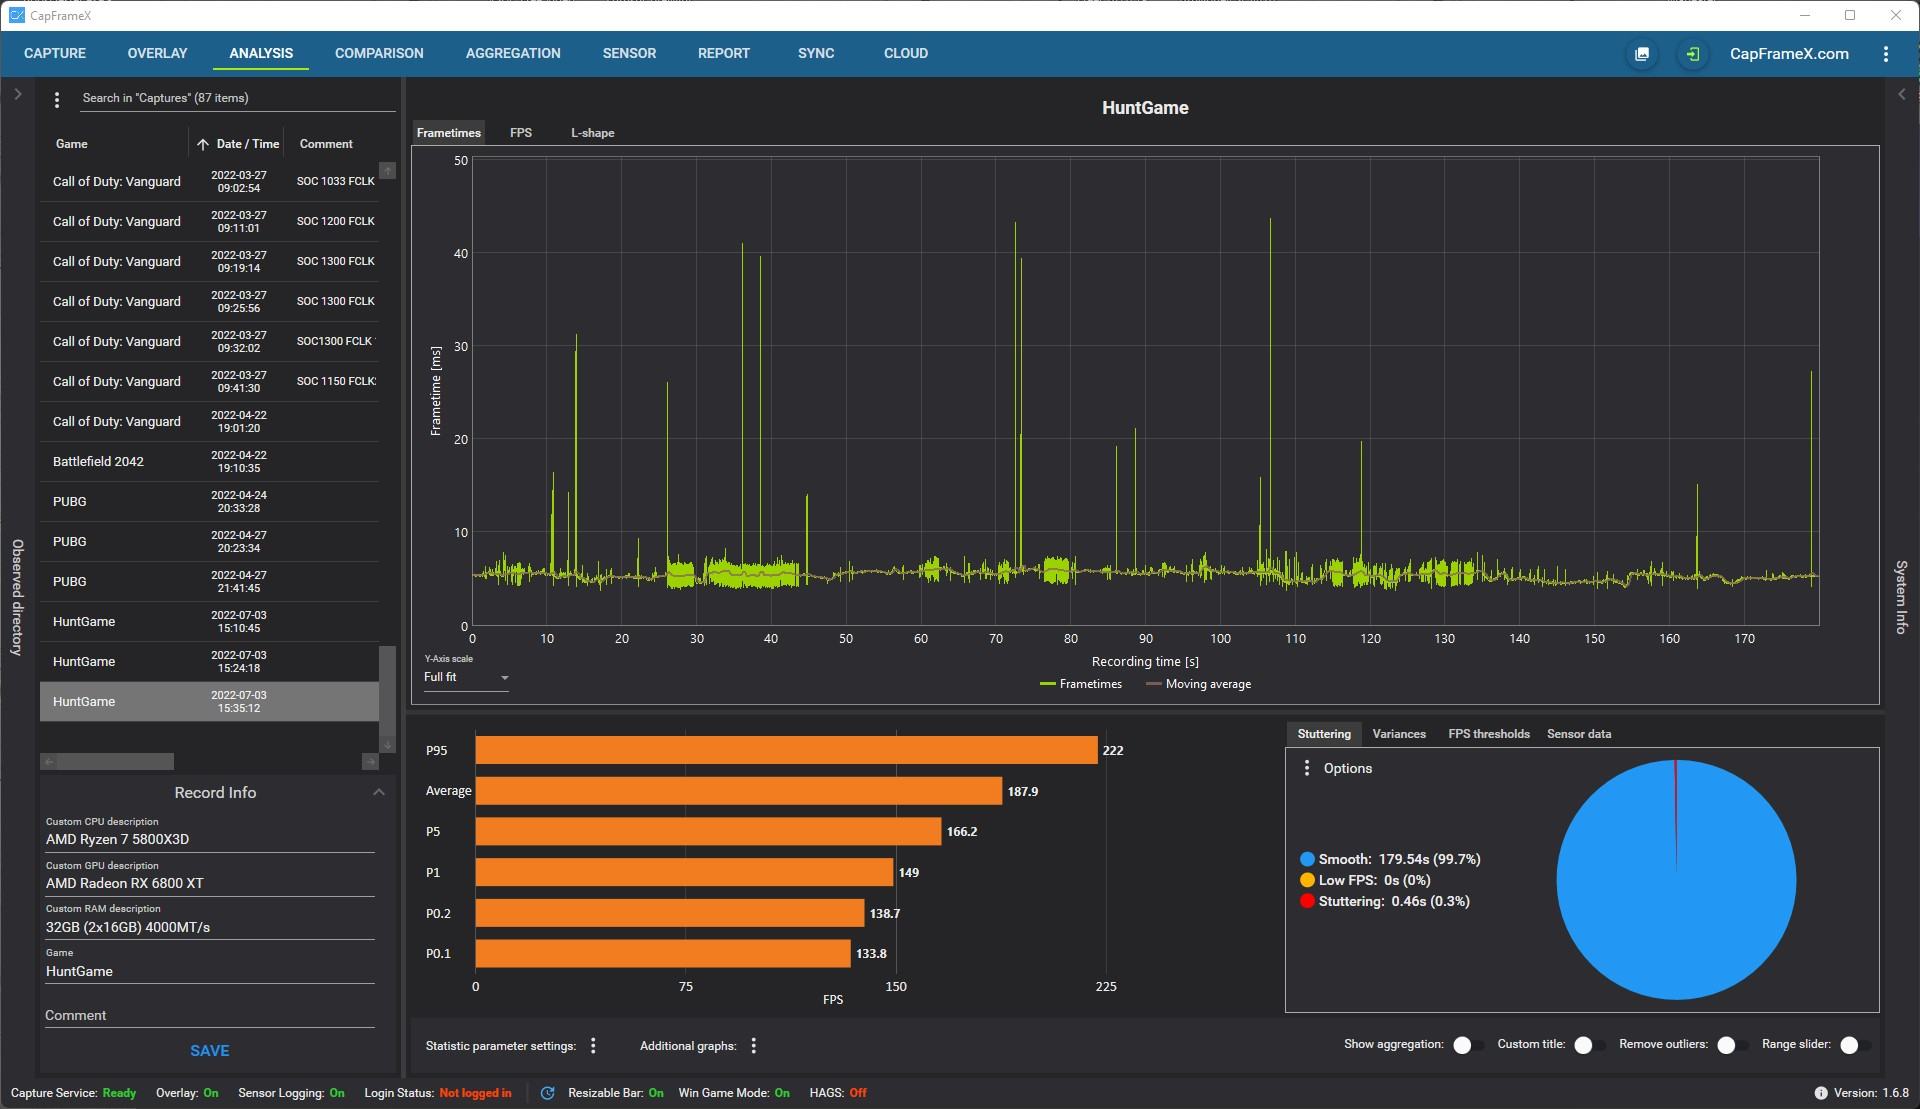This screenshot has height=1109, width=1920.
Task: Open the CLOUD tab
Action: [906, 54]
